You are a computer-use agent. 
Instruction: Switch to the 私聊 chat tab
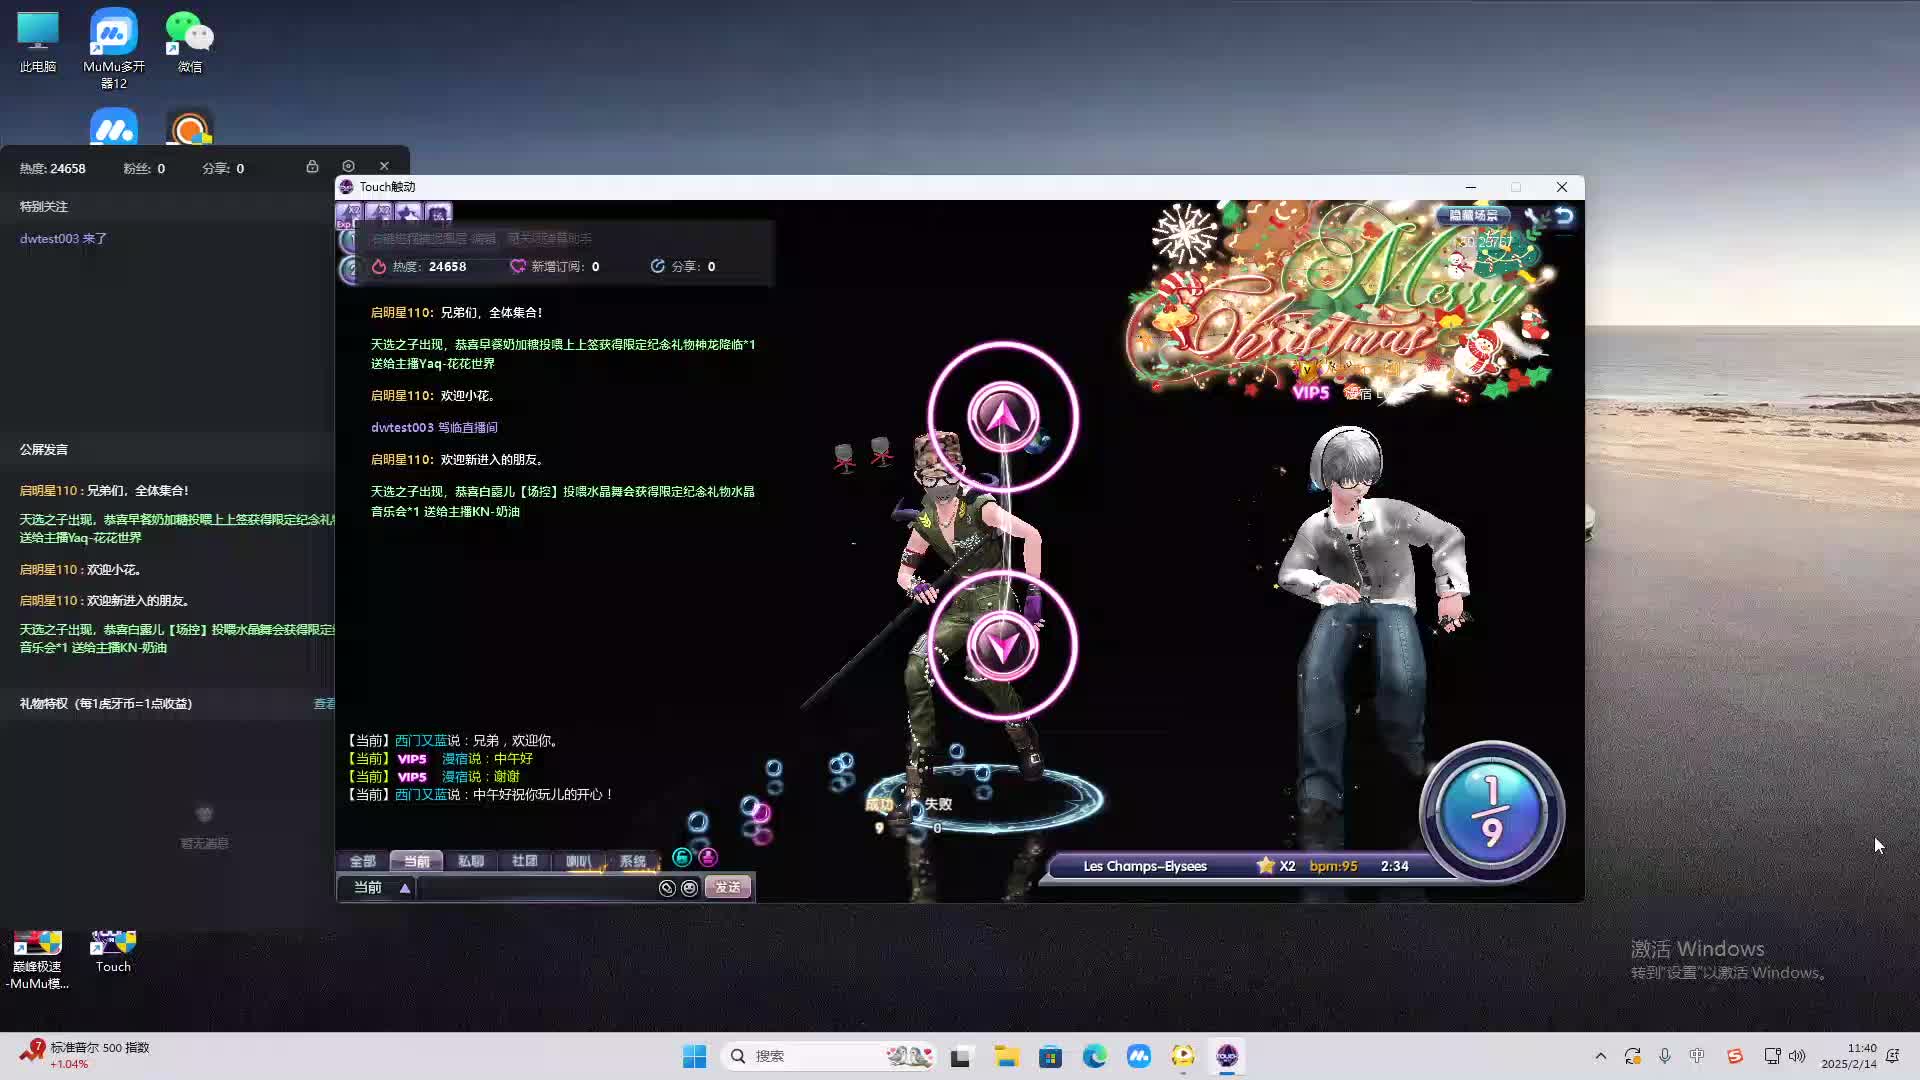point(470,861)
